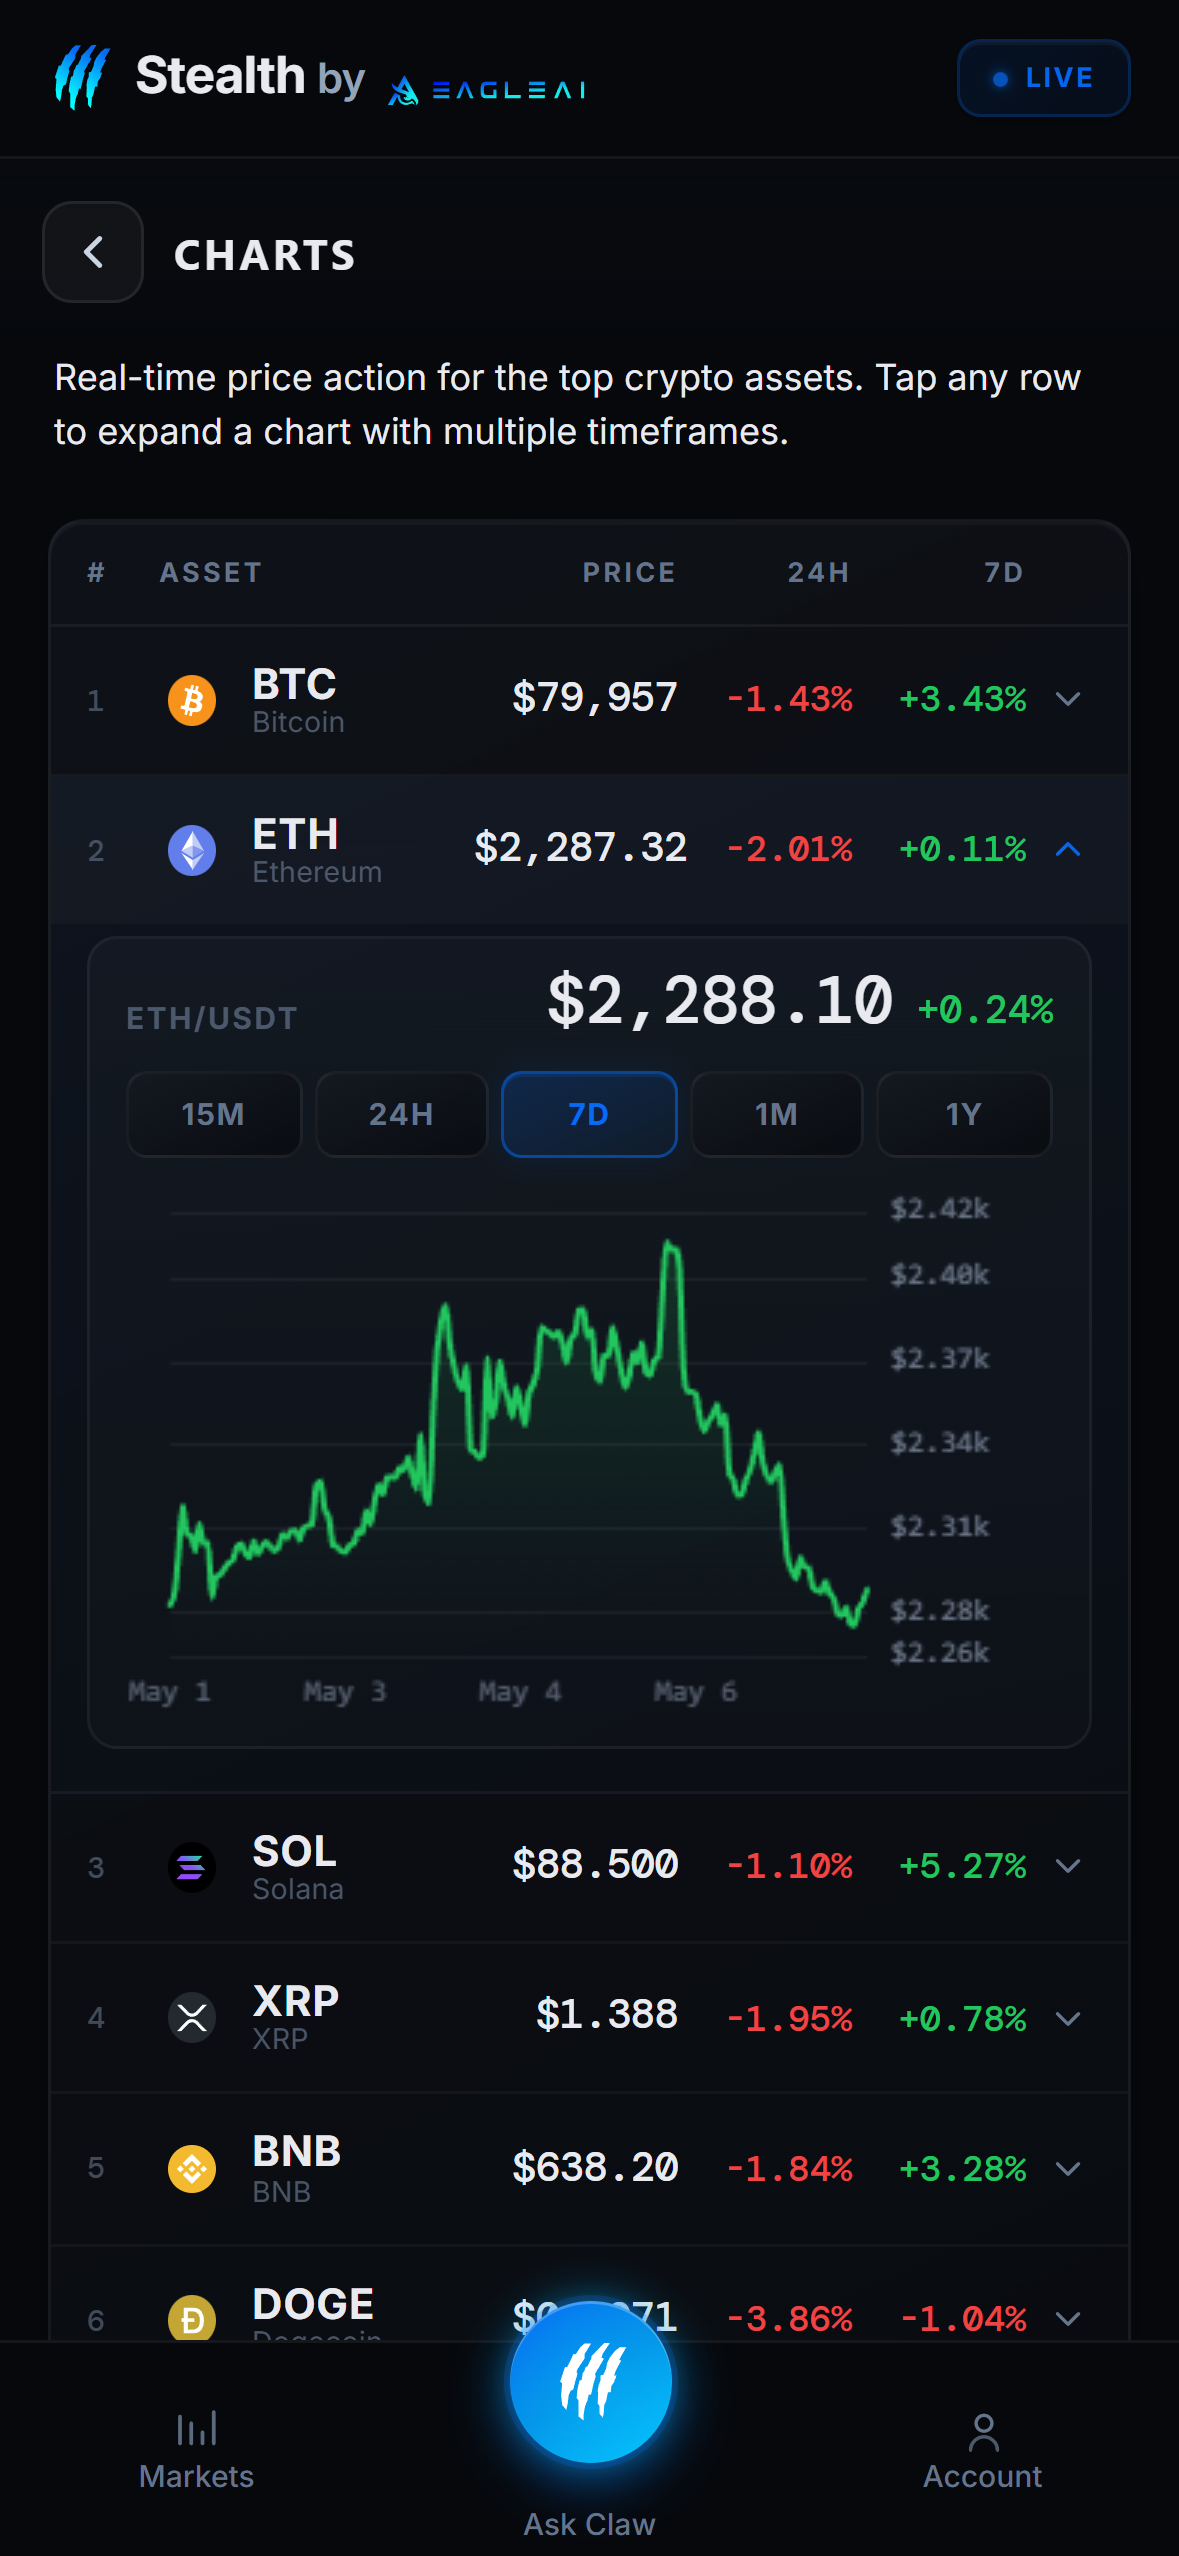The height and width of the screenshot is (2556, 1179).
Task: Click ETH 24H change -2.01%
Action: (789, 849)
